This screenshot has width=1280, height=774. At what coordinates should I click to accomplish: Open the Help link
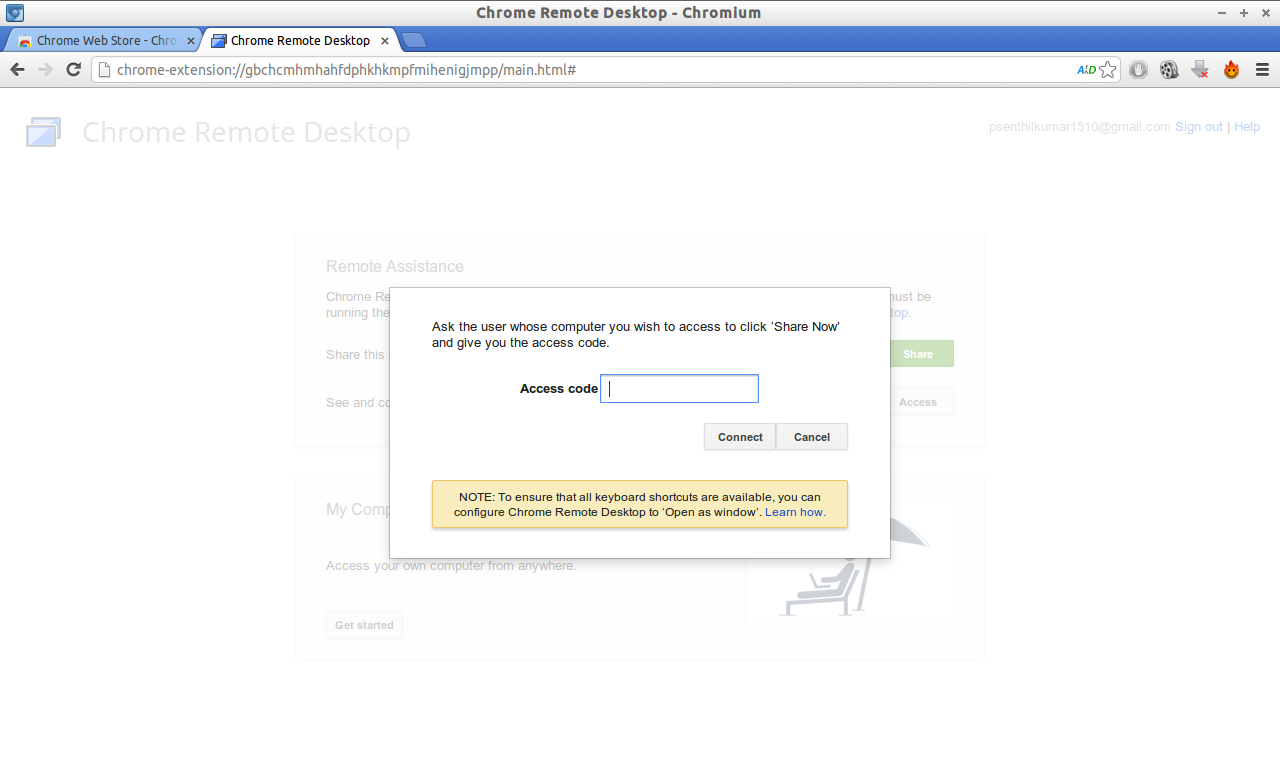click(x=1247, y=127)
